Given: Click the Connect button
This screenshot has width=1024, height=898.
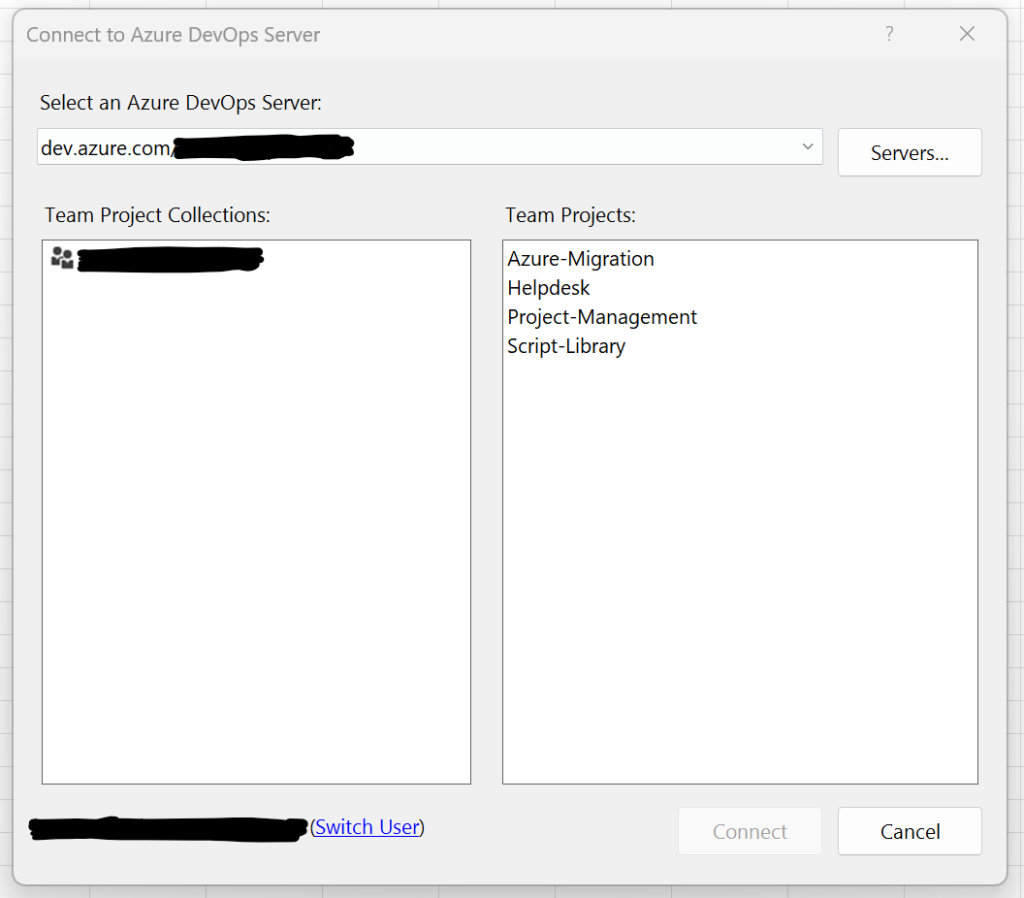Looking at the screenshot, I should pyautogui.click(x=750, y=831).
